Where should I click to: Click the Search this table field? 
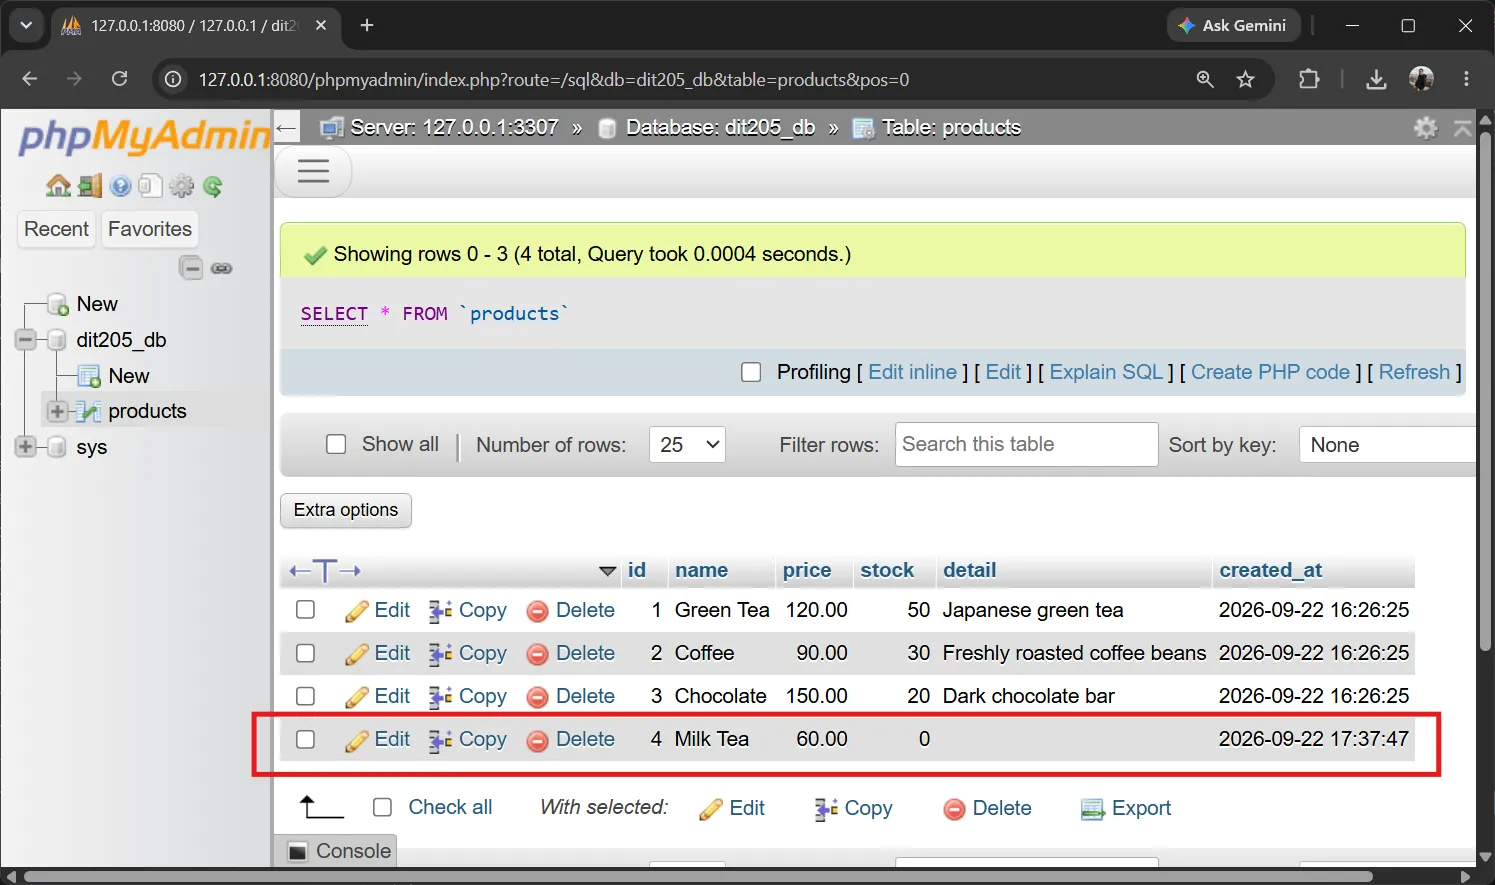pyautogui.click(x=1026, y=445)
